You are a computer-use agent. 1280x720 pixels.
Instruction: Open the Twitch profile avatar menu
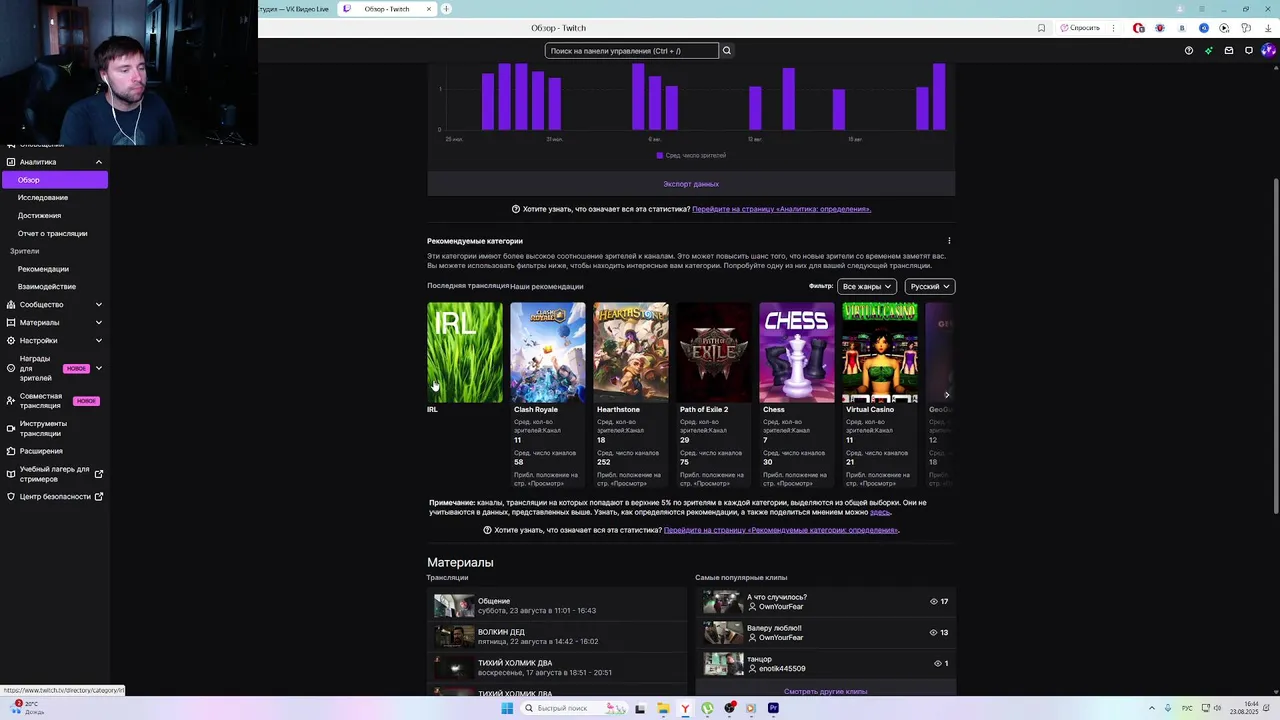click(x=1268, y=50)
